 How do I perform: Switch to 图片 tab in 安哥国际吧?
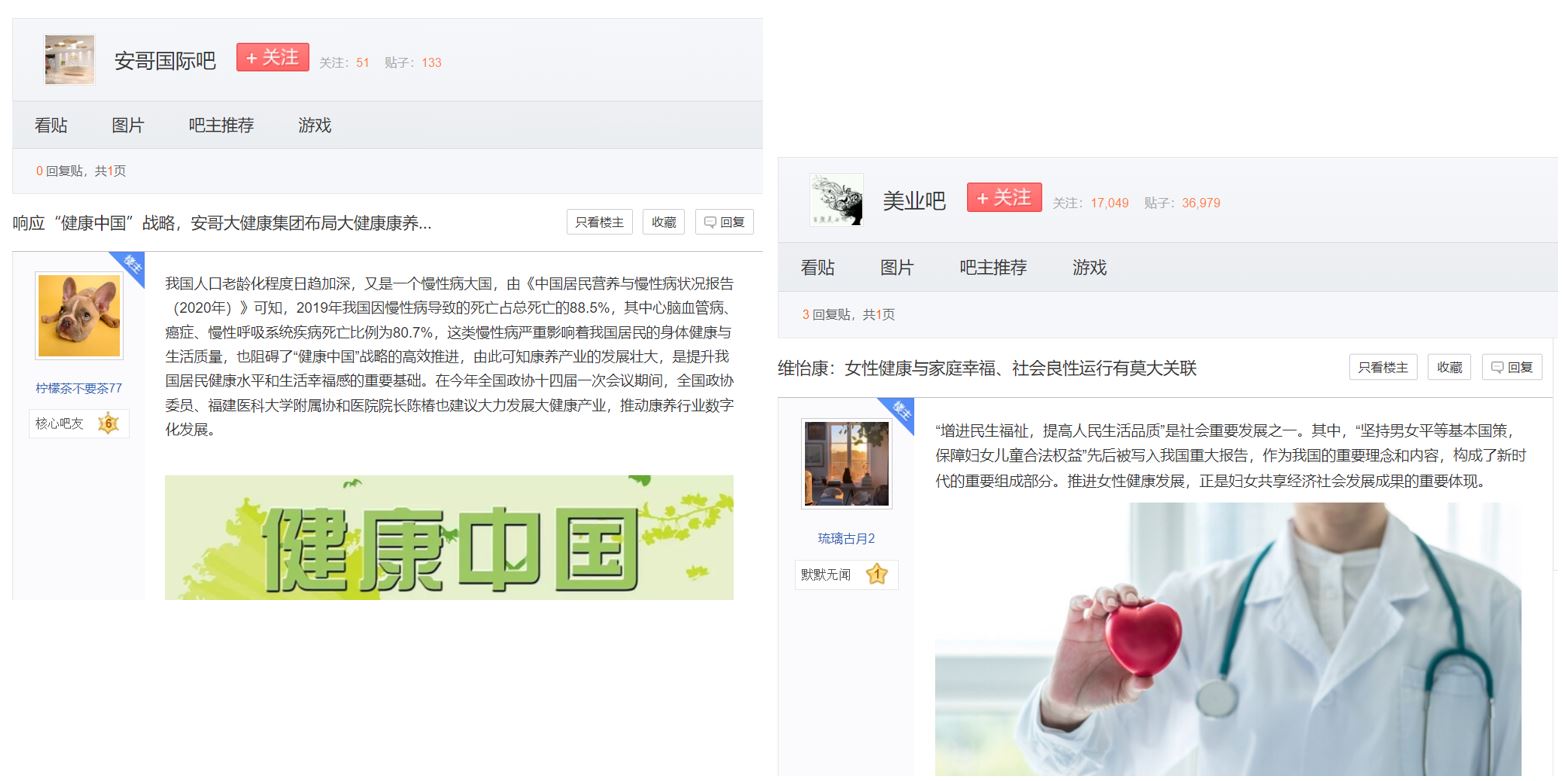128,125
